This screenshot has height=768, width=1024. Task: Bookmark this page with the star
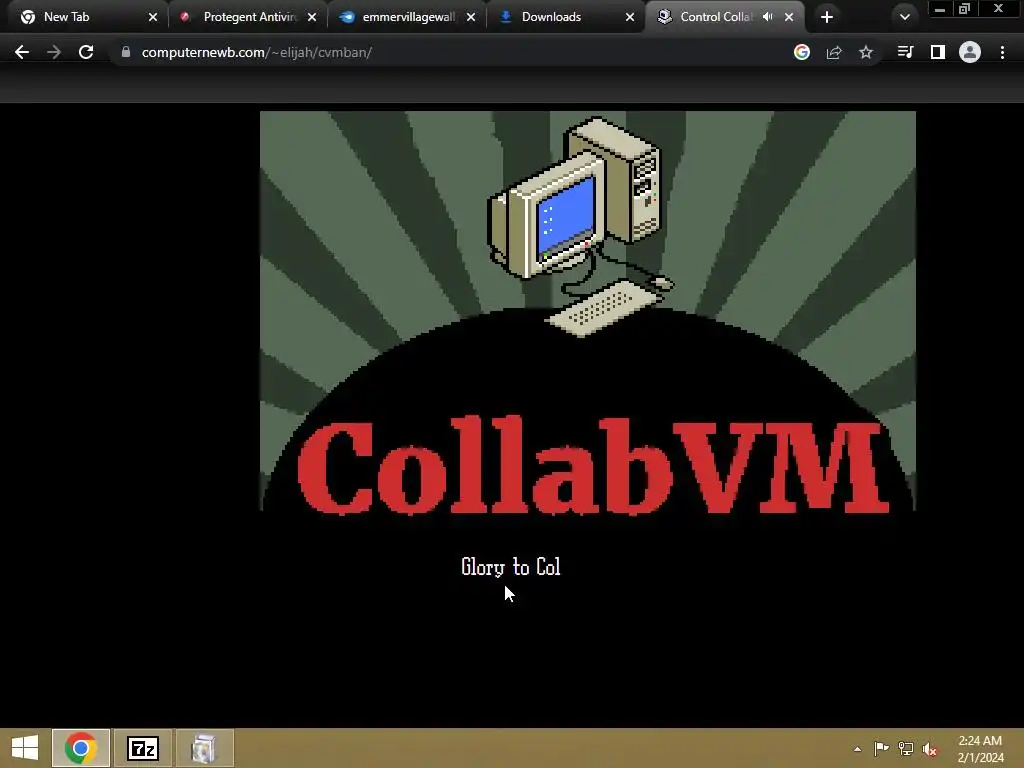pyautogui.click(x=866, y=52)
